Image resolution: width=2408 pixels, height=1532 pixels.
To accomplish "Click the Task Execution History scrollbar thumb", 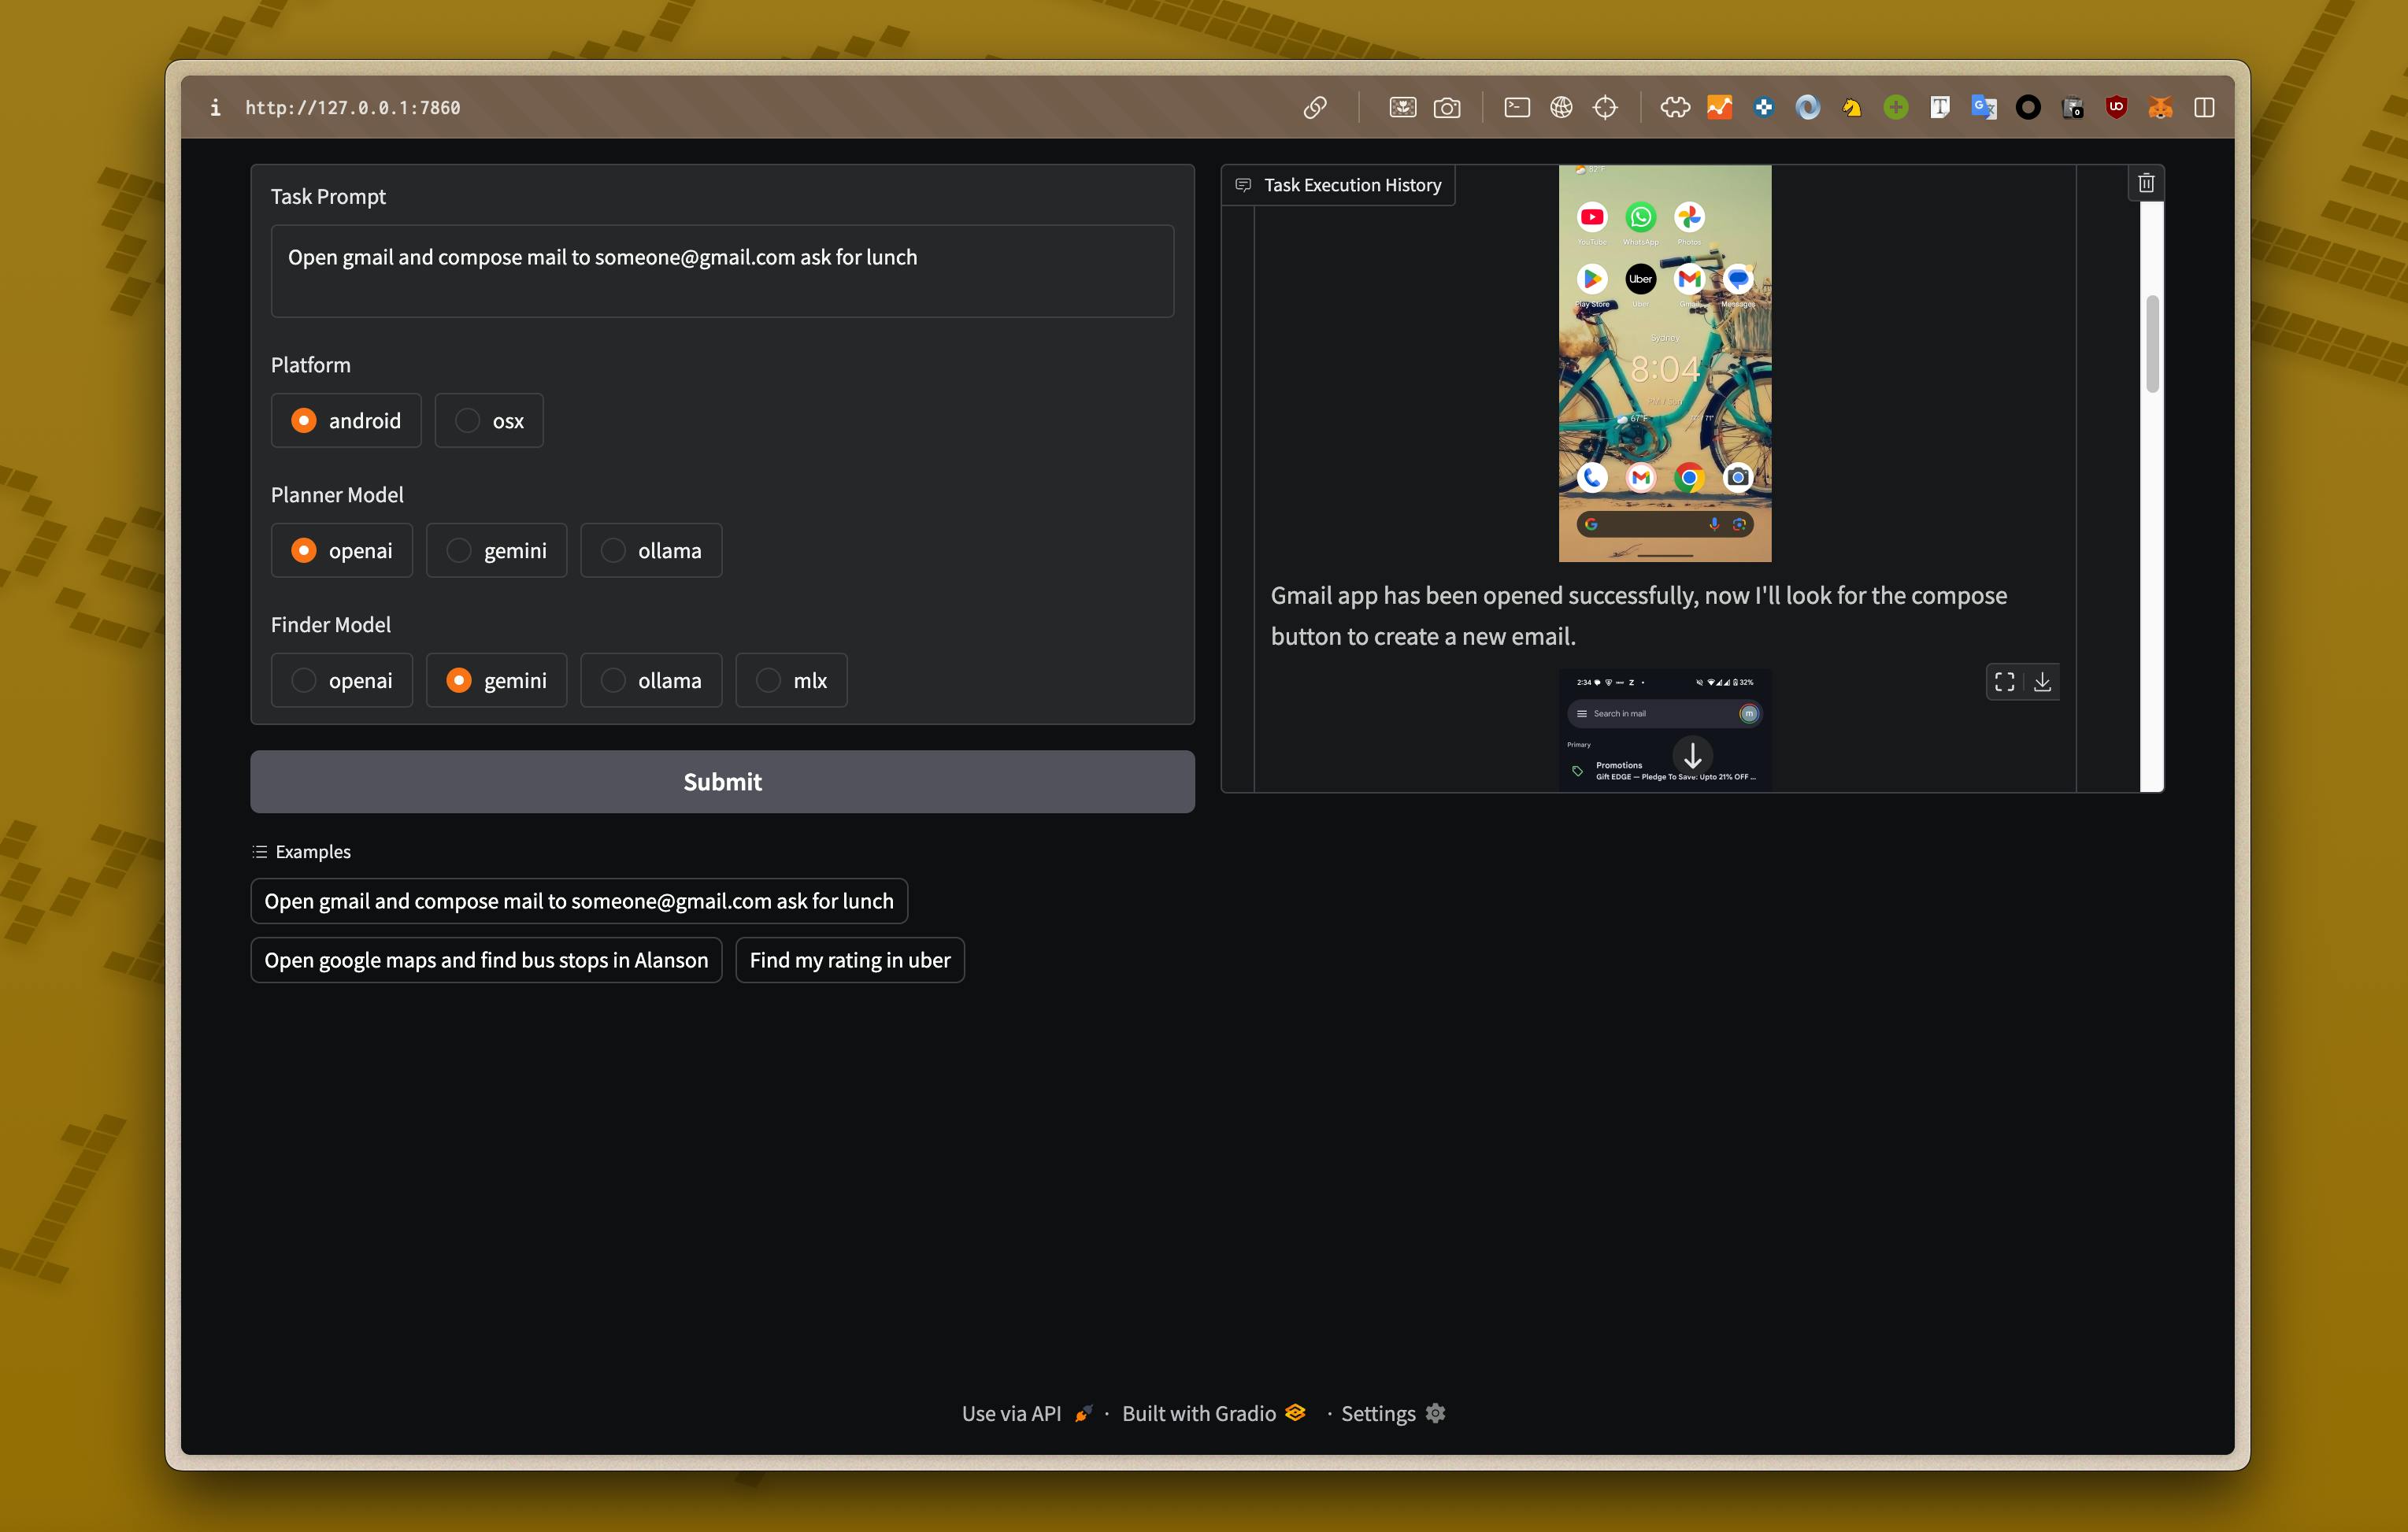I will click(2152, 343).
